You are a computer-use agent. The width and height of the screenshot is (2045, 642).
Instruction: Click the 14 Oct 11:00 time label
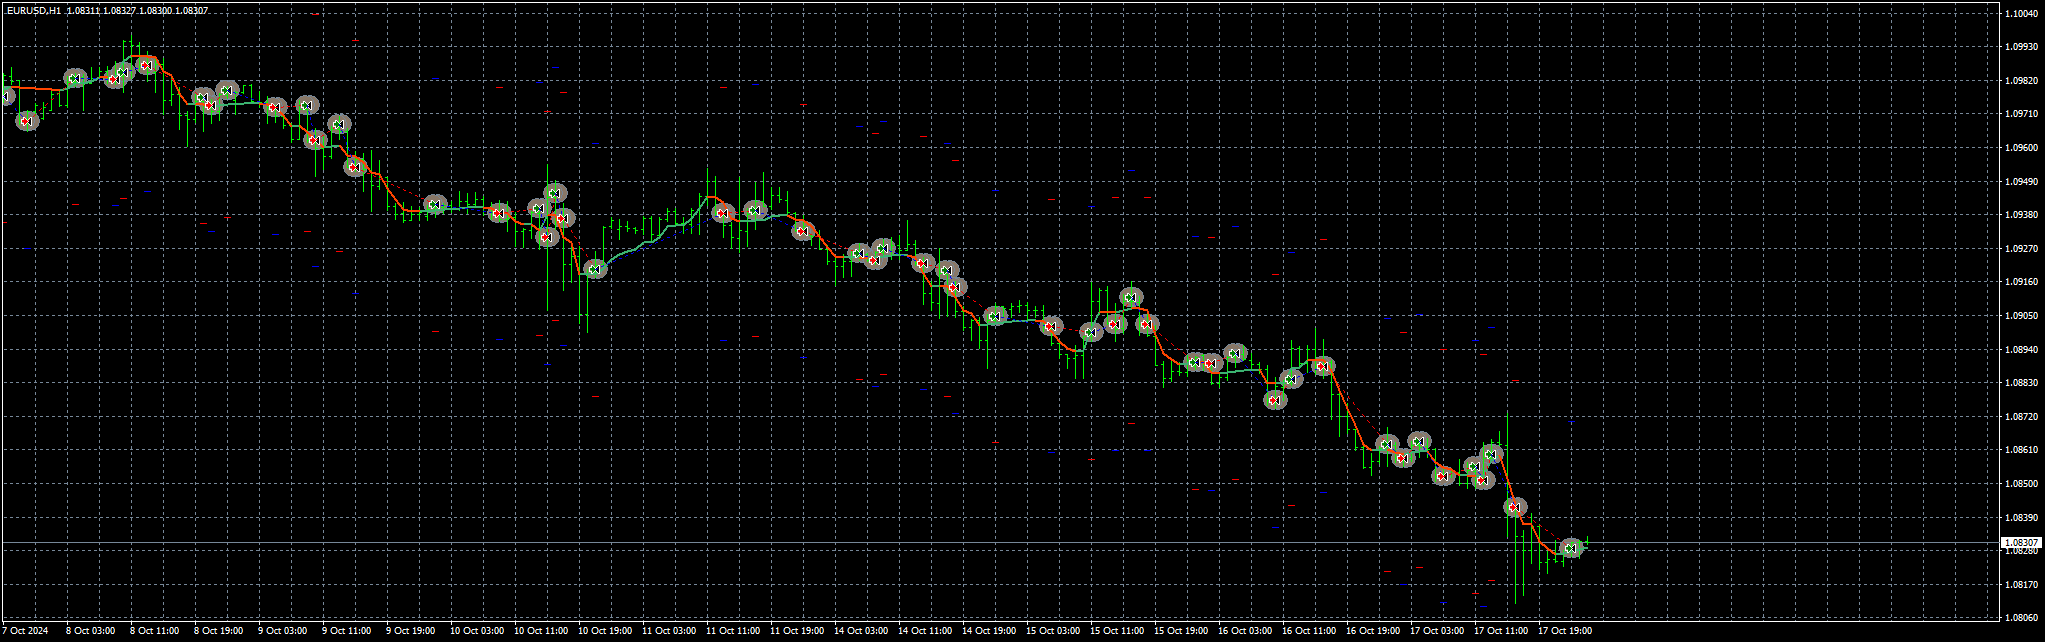925,631
